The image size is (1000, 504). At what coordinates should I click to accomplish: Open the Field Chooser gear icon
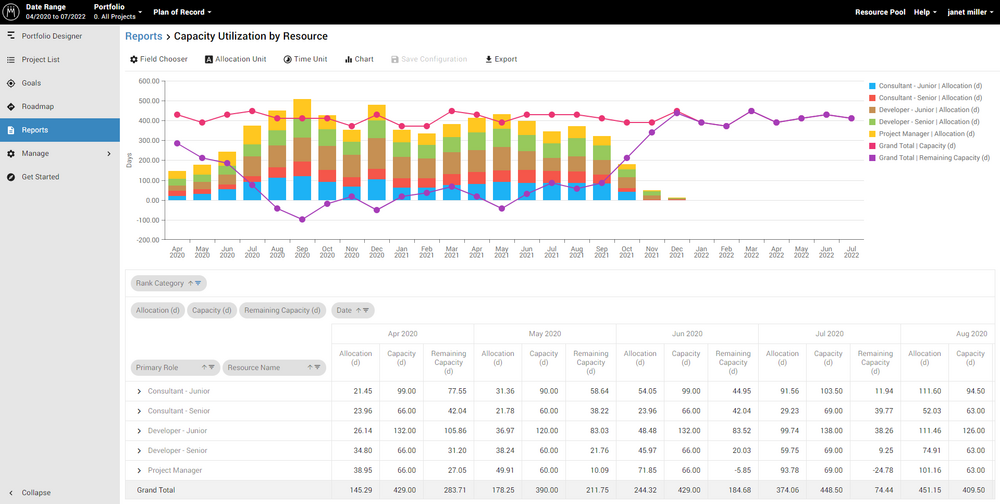tap(134, 60)
